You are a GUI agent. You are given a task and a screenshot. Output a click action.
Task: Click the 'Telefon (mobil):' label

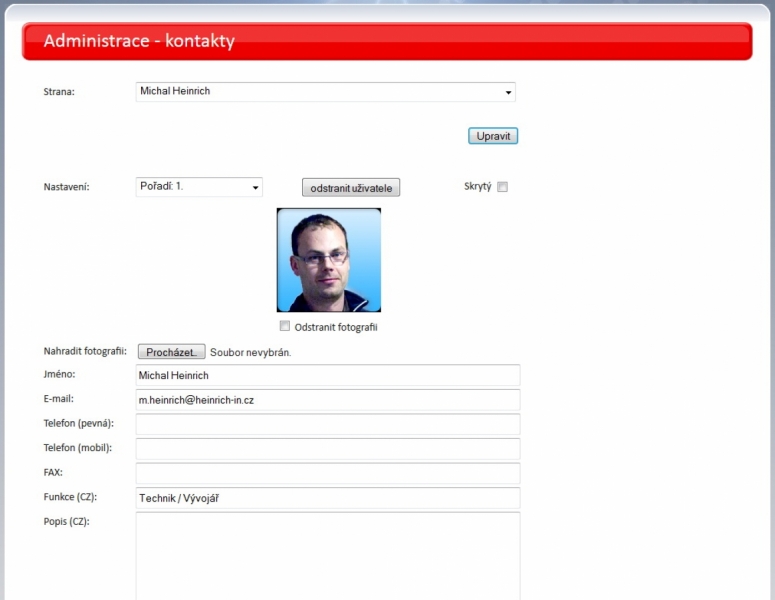(x=78, y=448)
